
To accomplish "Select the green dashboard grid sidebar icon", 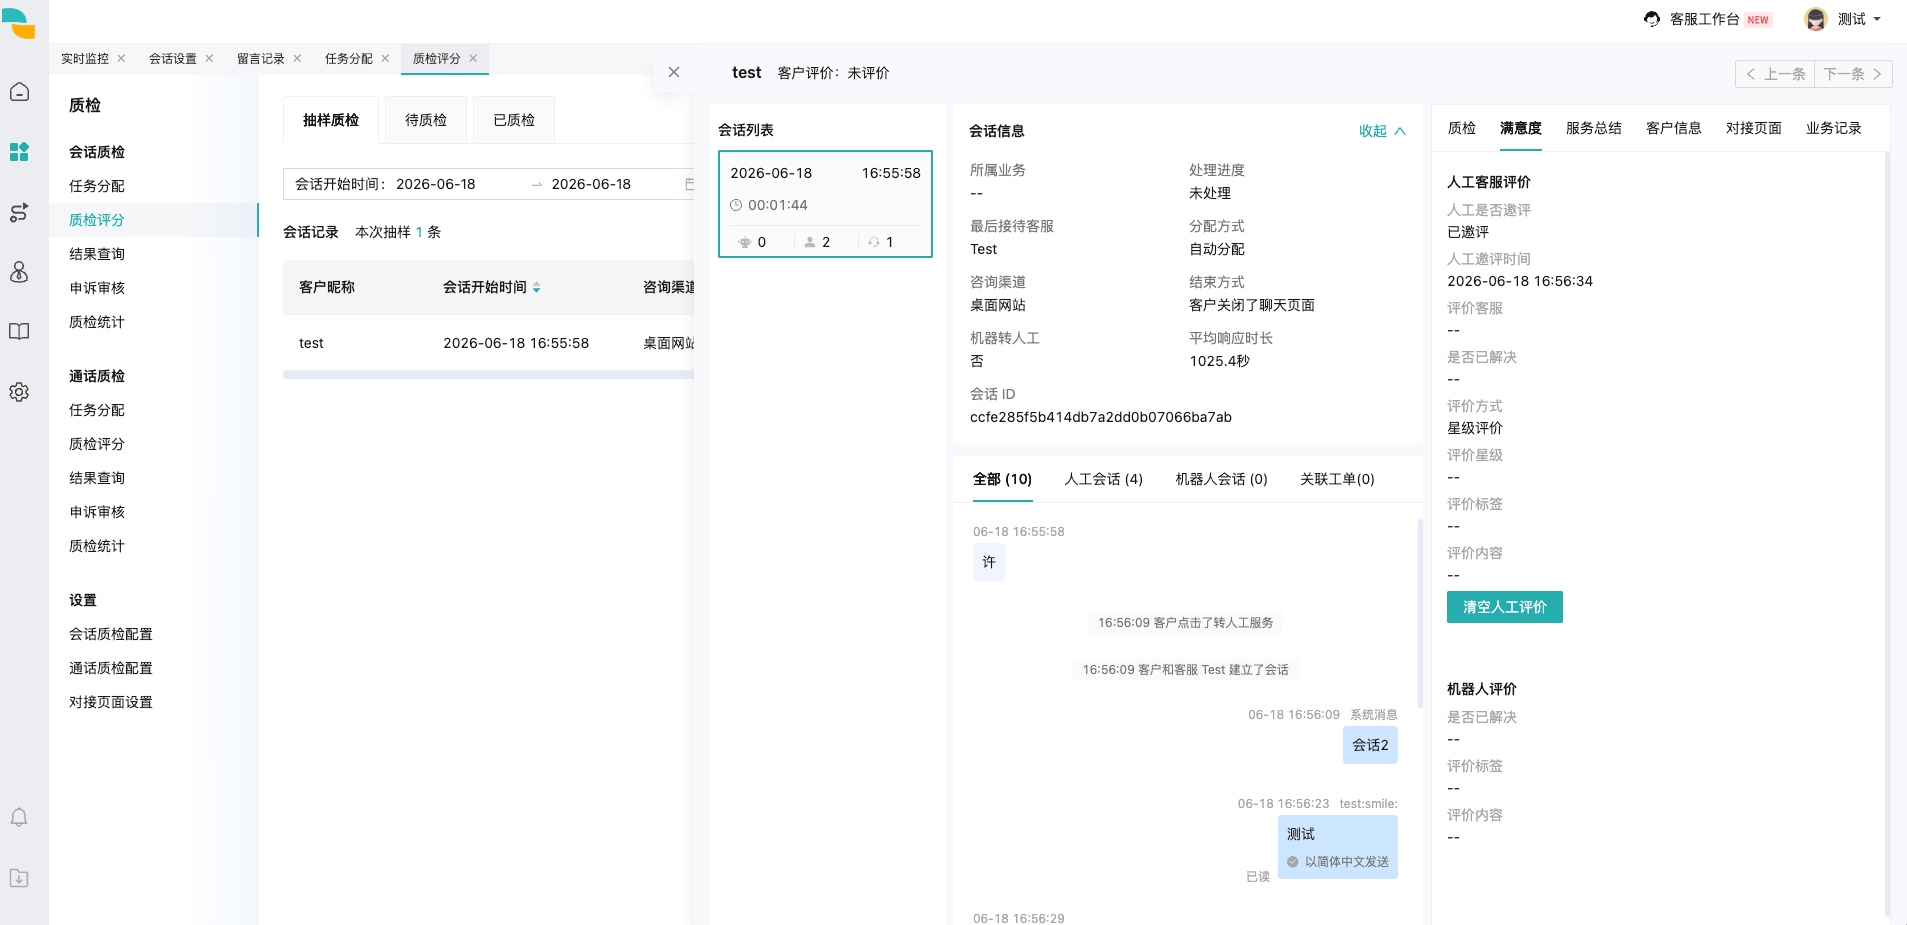I will [x=19, y=152].
